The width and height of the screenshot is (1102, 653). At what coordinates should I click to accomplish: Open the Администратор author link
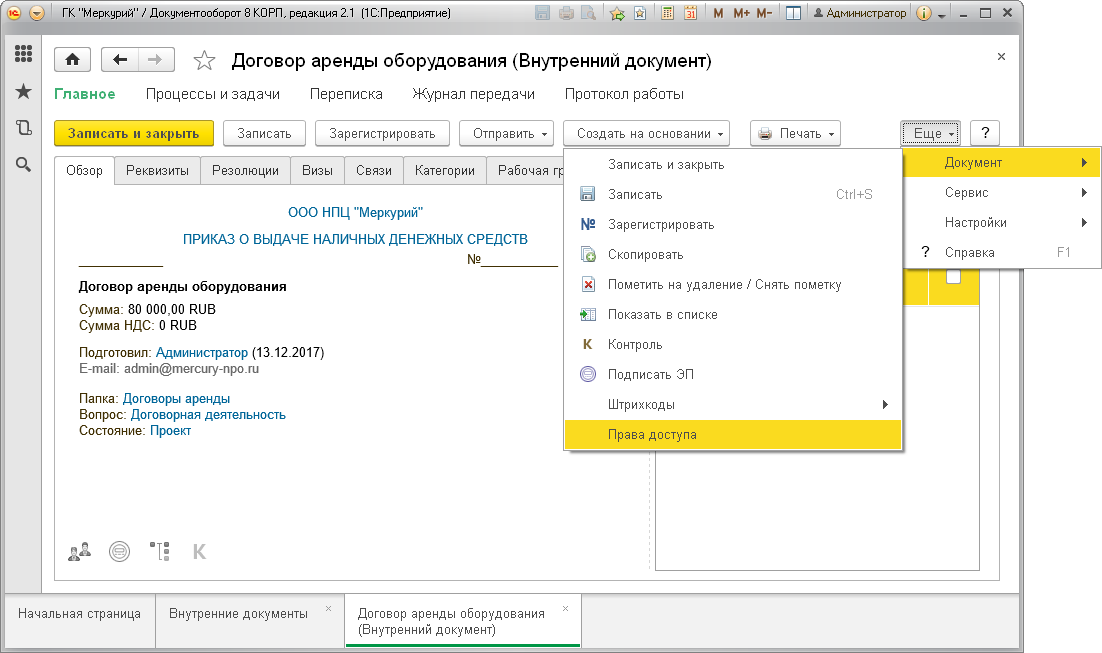[x=202, y=352]
